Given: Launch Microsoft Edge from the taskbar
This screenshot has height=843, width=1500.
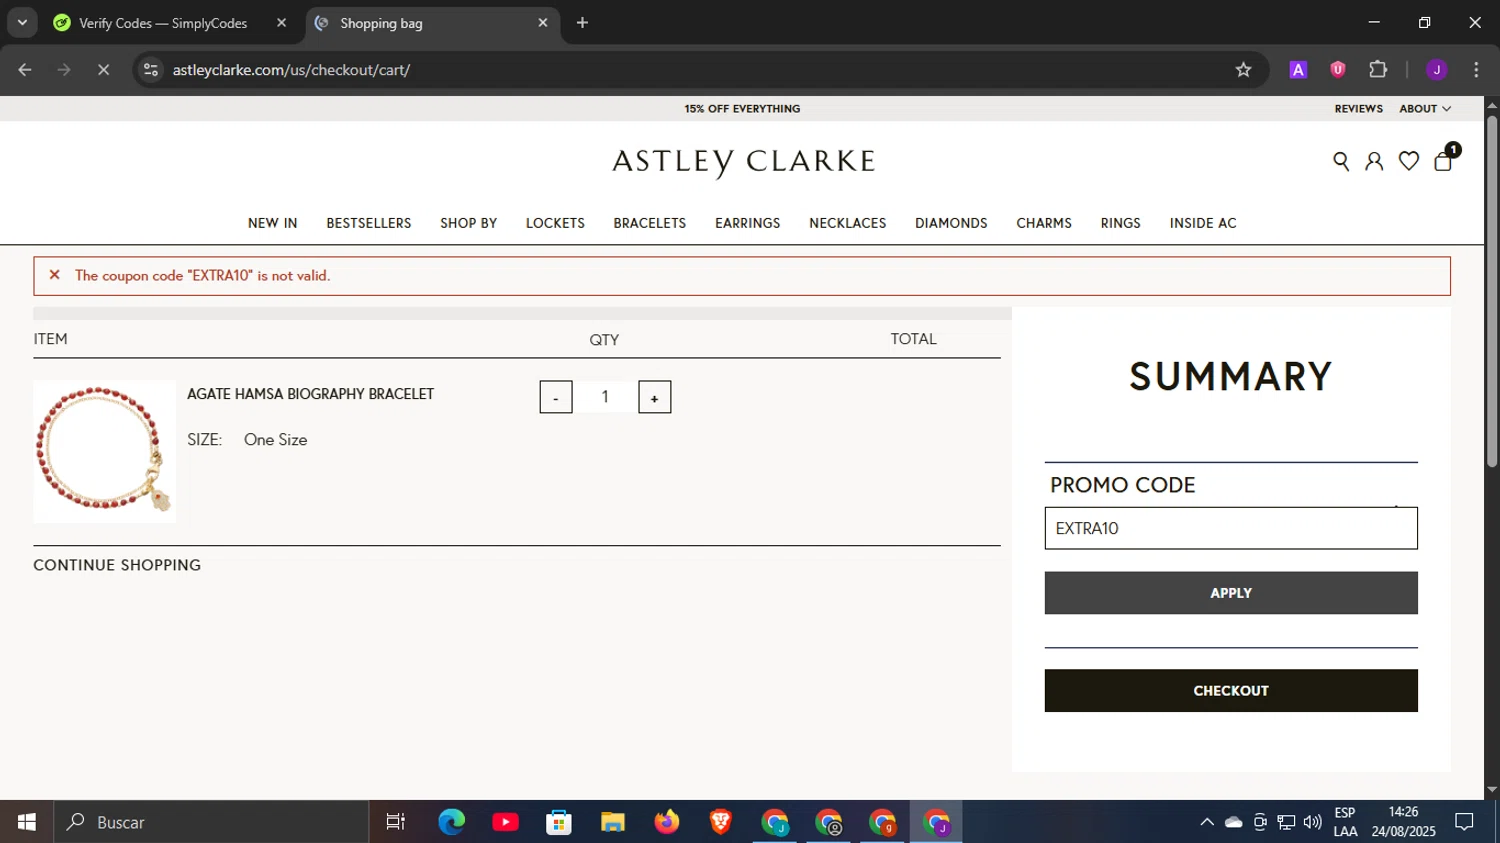Looking at the screenshot, I should [451, 822].
